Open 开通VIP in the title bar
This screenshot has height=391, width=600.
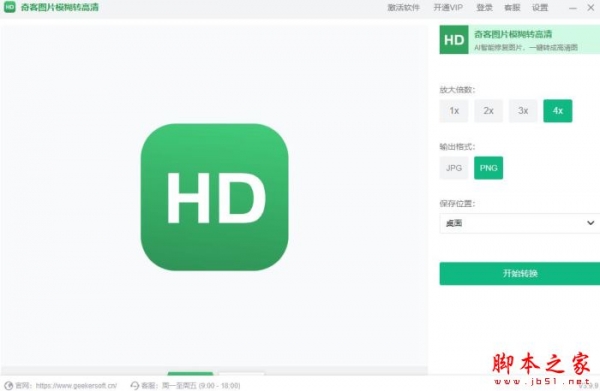pos(448,8)
